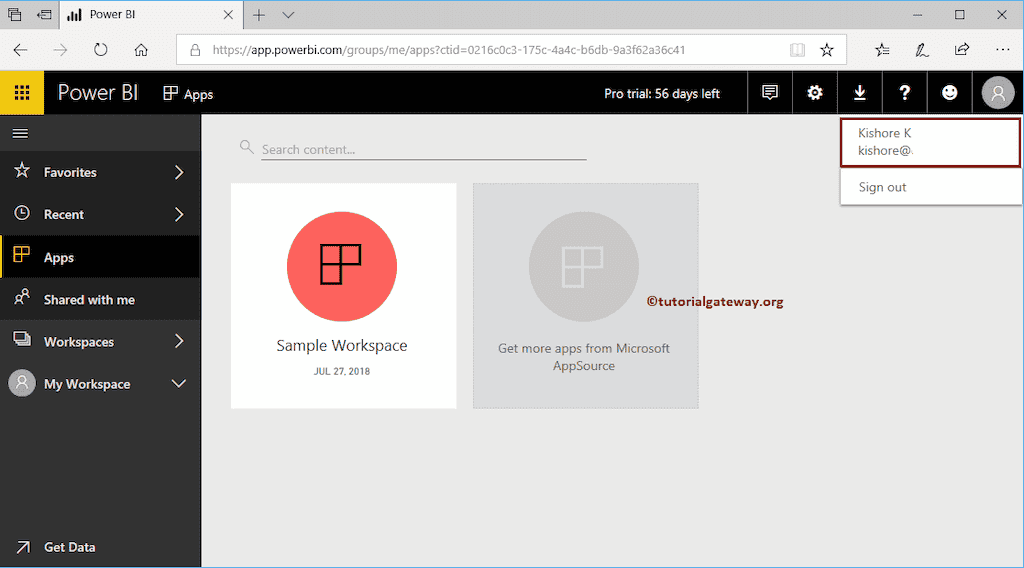Select the Power BI browser tab
Image resolution: width=1024 pixels, height=568 pixels.
[152, 14]
